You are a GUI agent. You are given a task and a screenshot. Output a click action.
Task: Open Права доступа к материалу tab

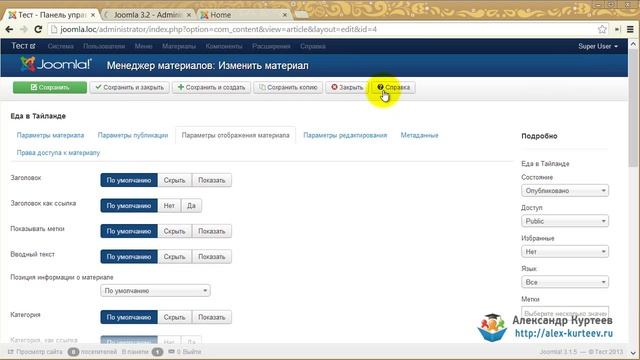tap(58, 153)
